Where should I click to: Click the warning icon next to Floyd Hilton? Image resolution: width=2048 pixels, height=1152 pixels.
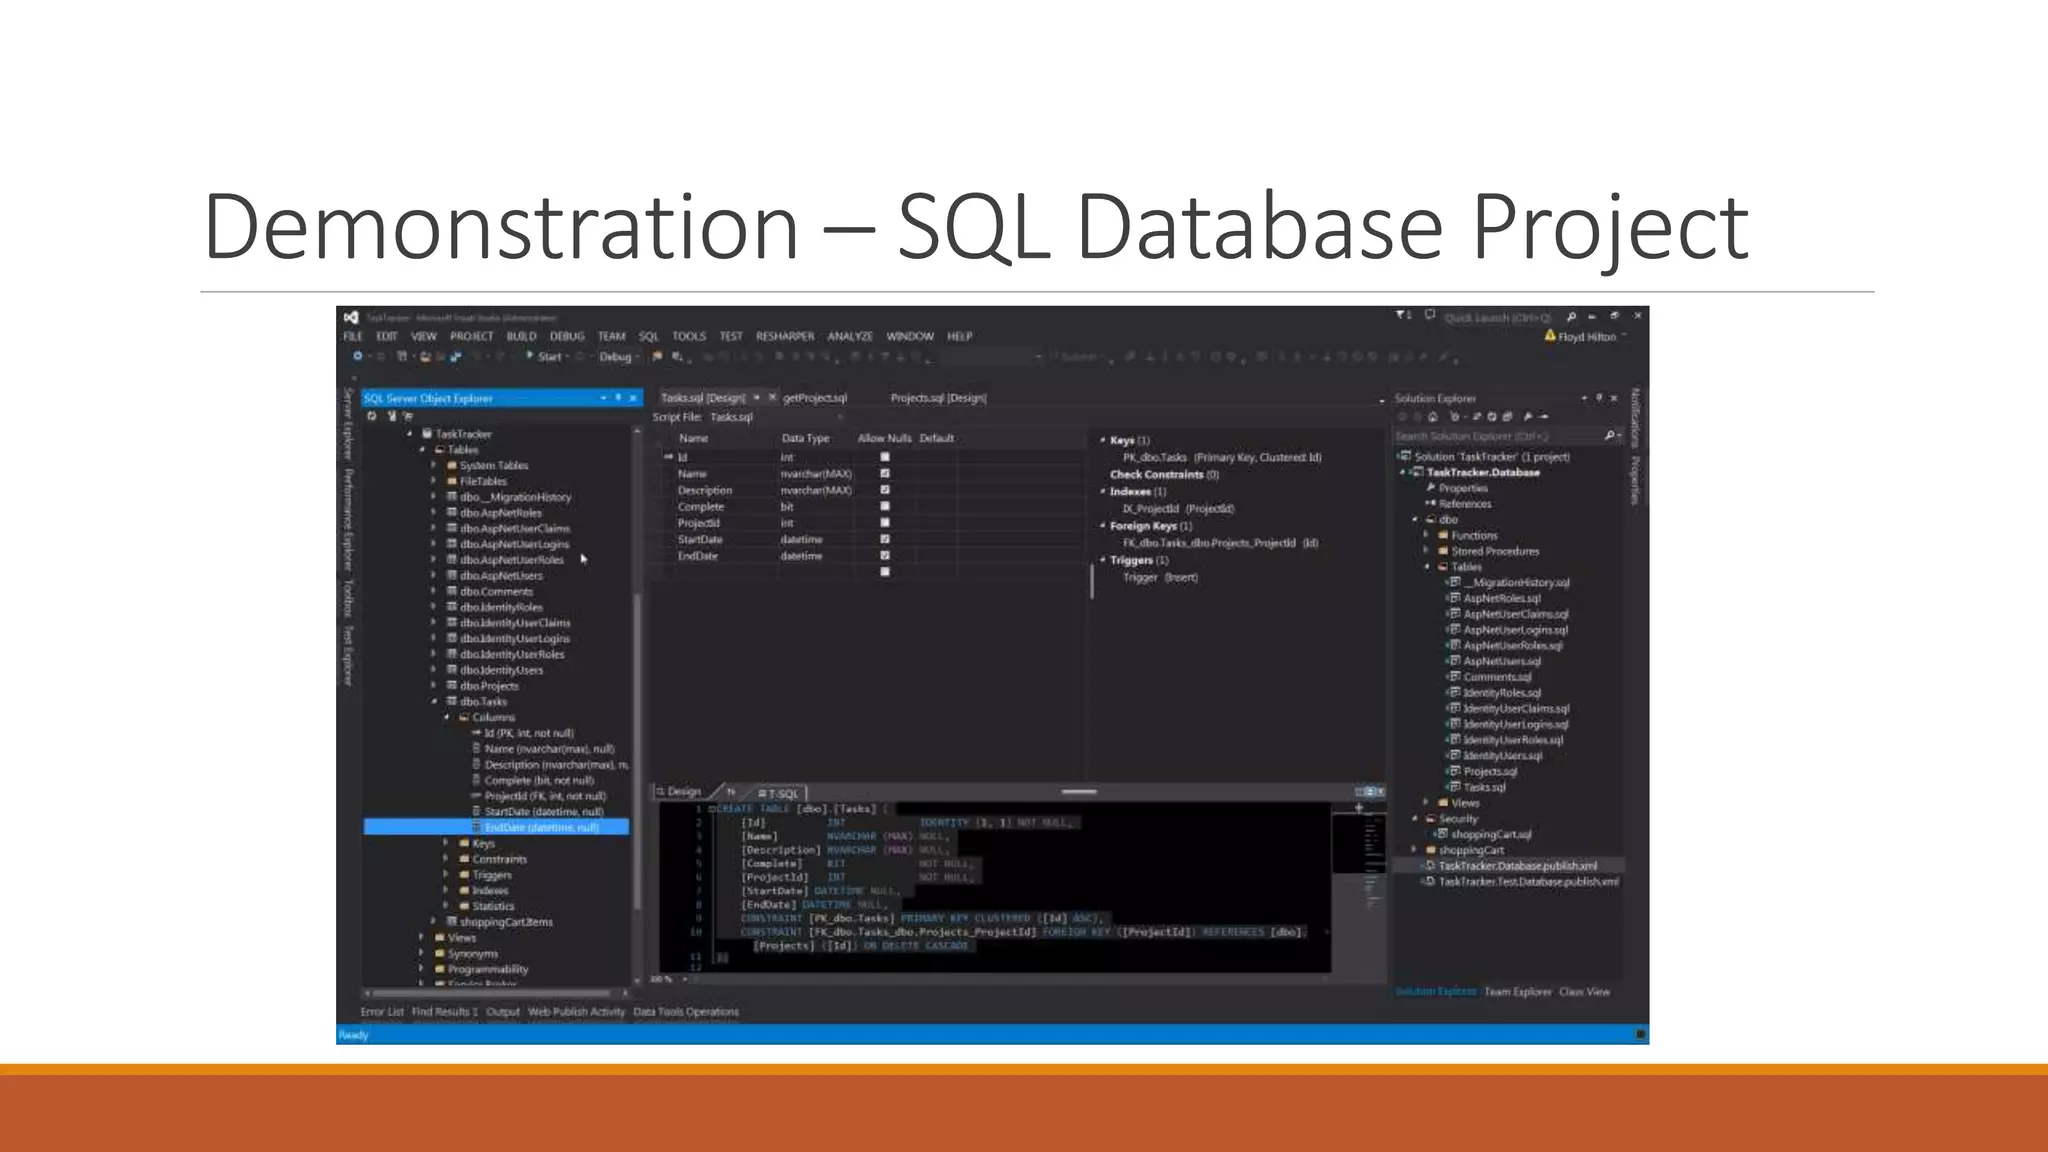click(1550, 336)
